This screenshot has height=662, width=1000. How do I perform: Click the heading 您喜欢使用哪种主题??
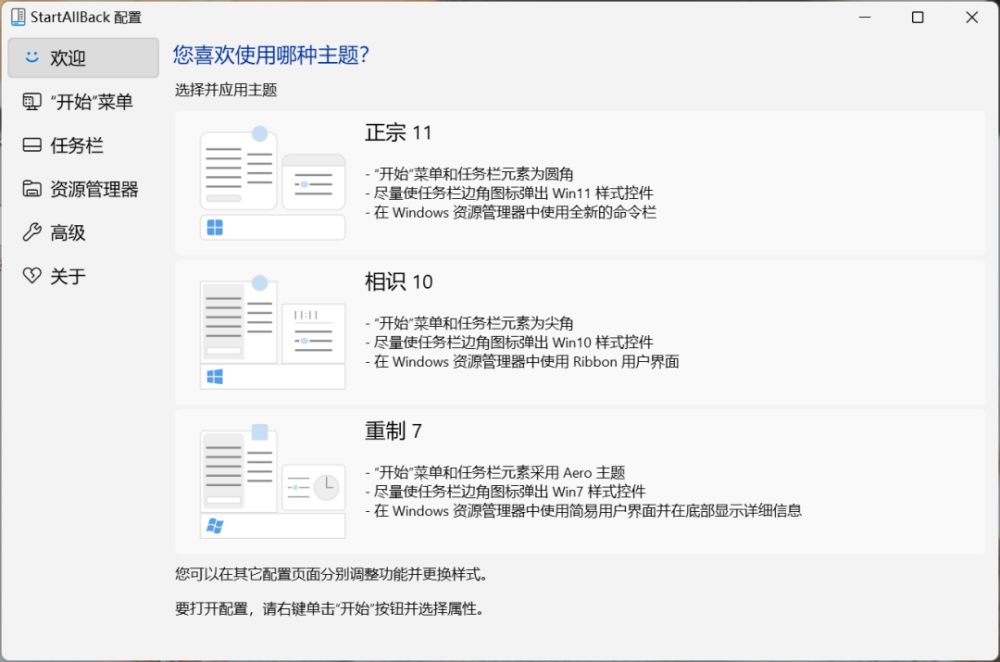coord(271,55)
